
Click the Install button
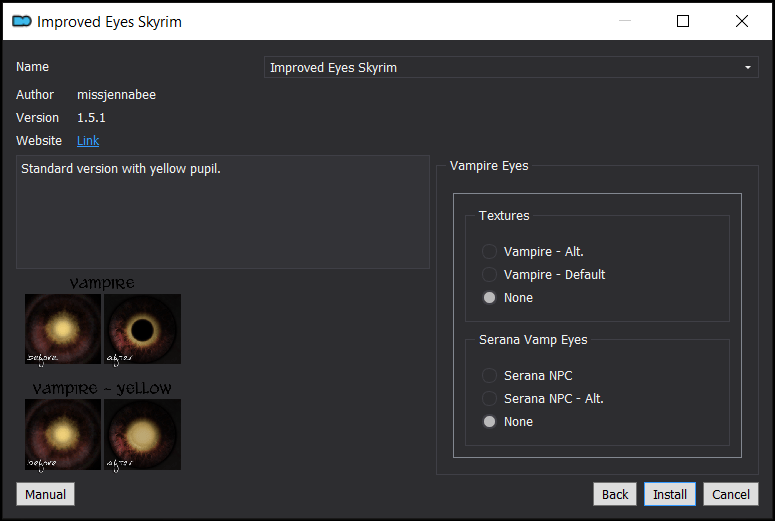pos(670,494)
